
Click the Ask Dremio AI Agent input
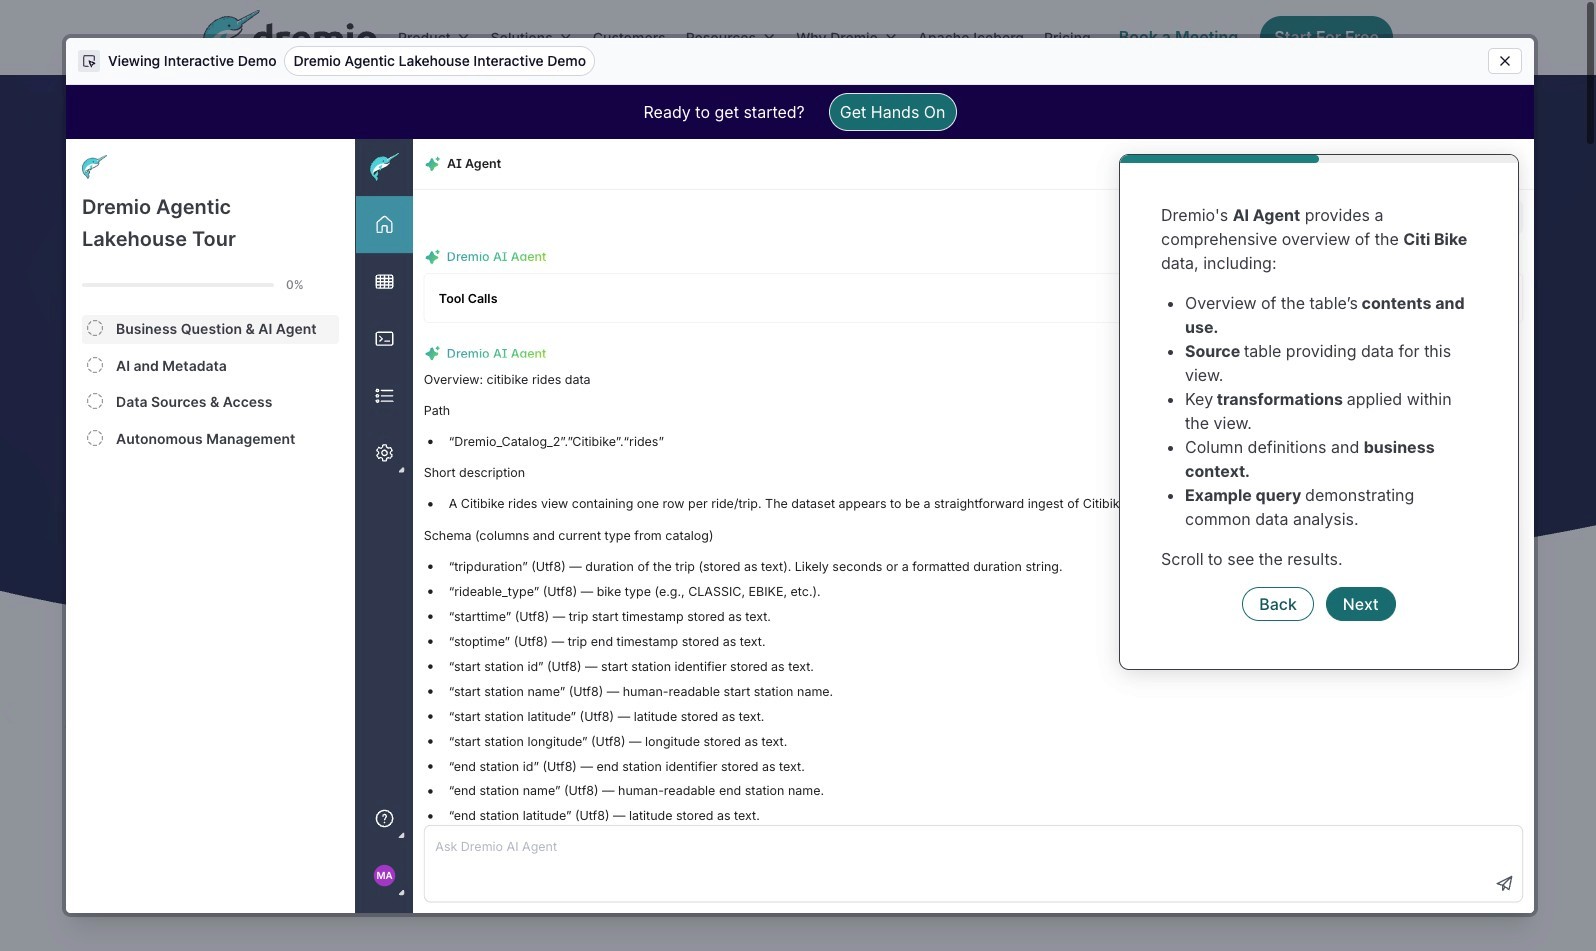click(972, 863)
